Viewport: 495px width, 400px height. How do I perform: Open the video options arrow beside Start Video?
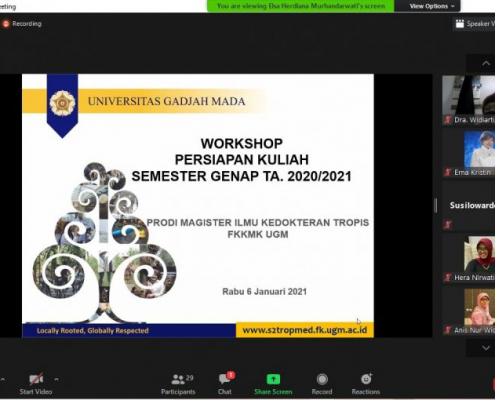point(56,379)
